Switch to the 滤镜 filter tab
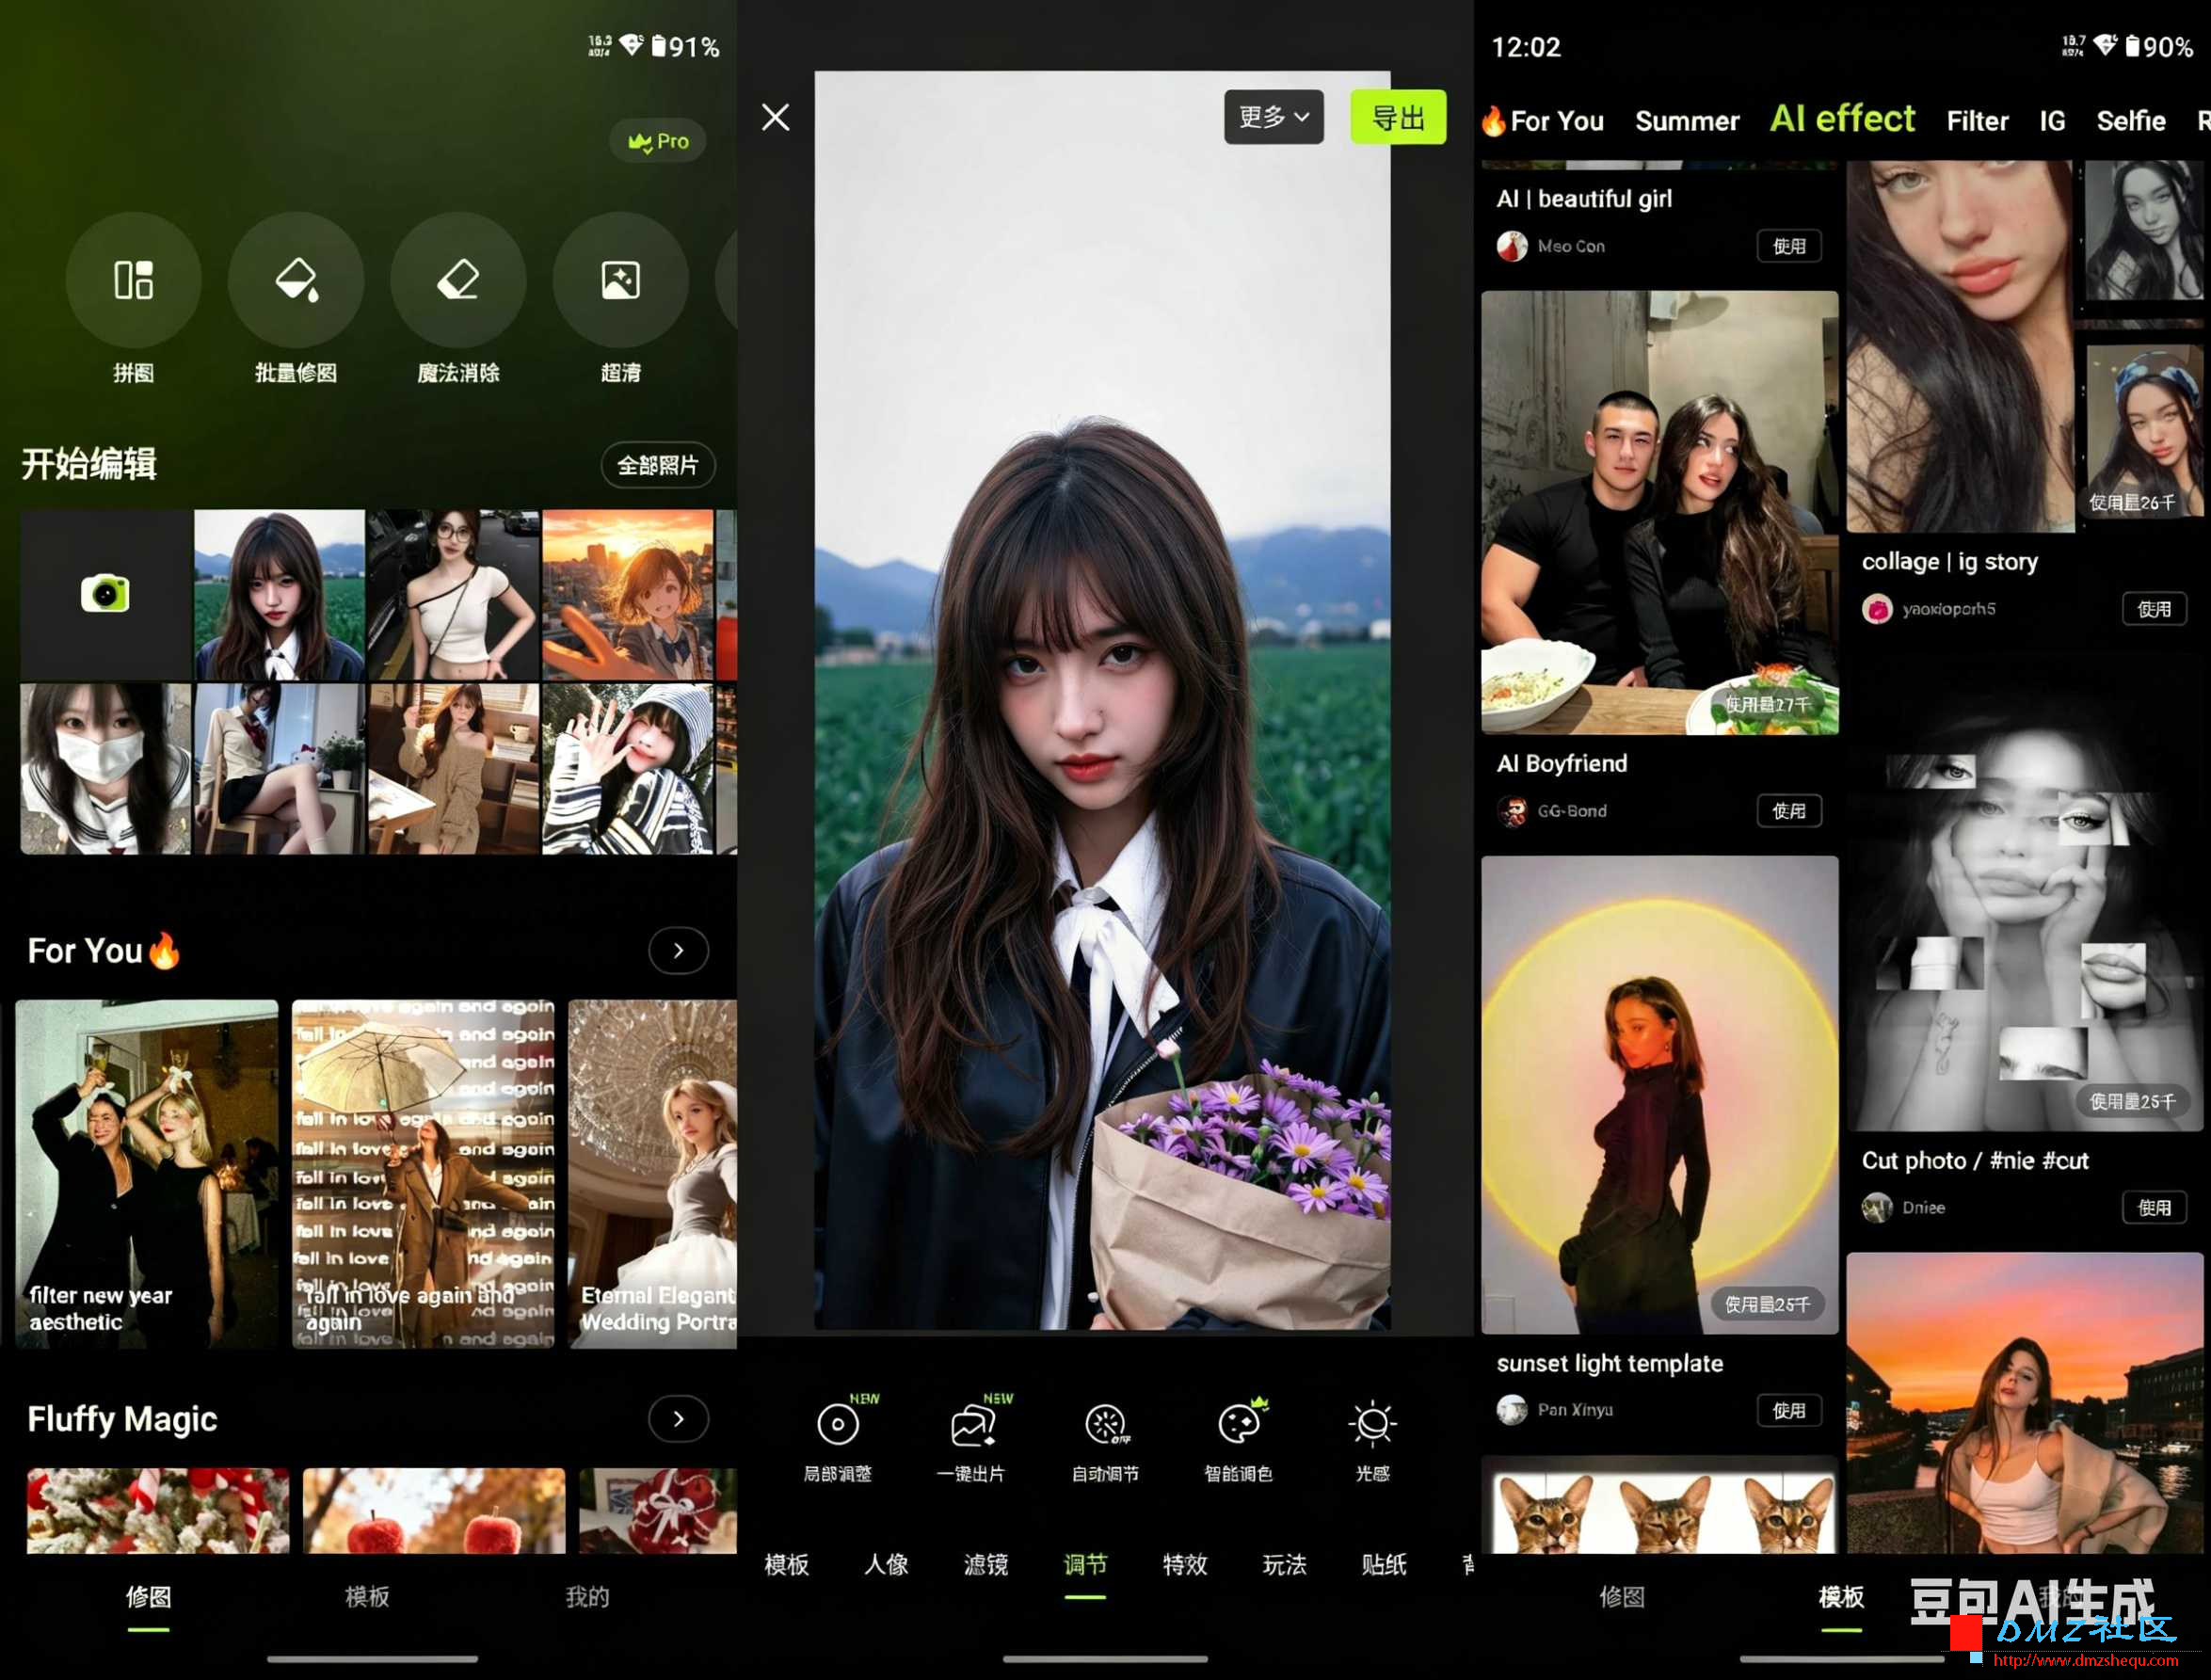This screenshot has width=2211, height=1680. (985, 1564)
